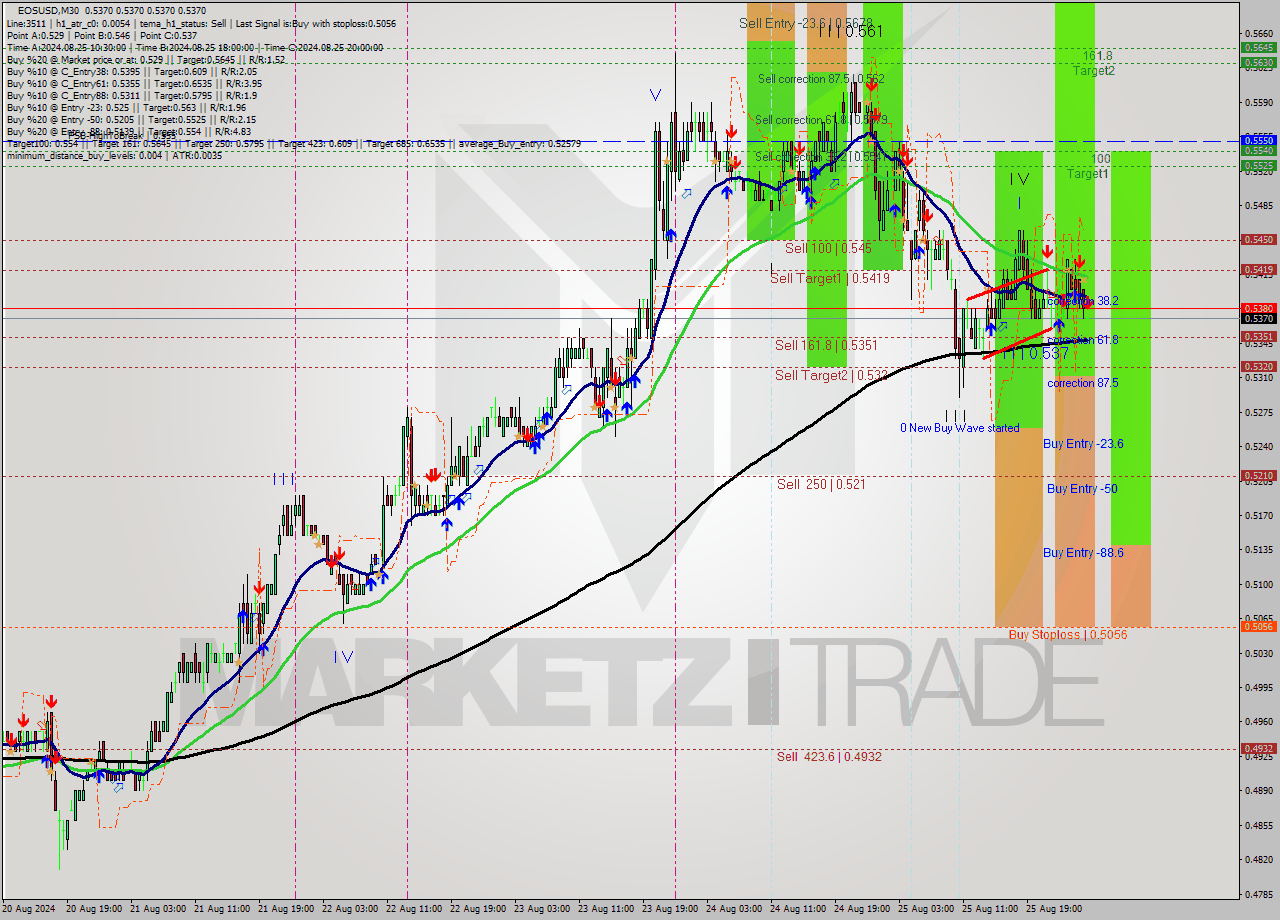Click the 'Buy %20 @ Entry -50: 0.5205' line

[x=71, y=120]
